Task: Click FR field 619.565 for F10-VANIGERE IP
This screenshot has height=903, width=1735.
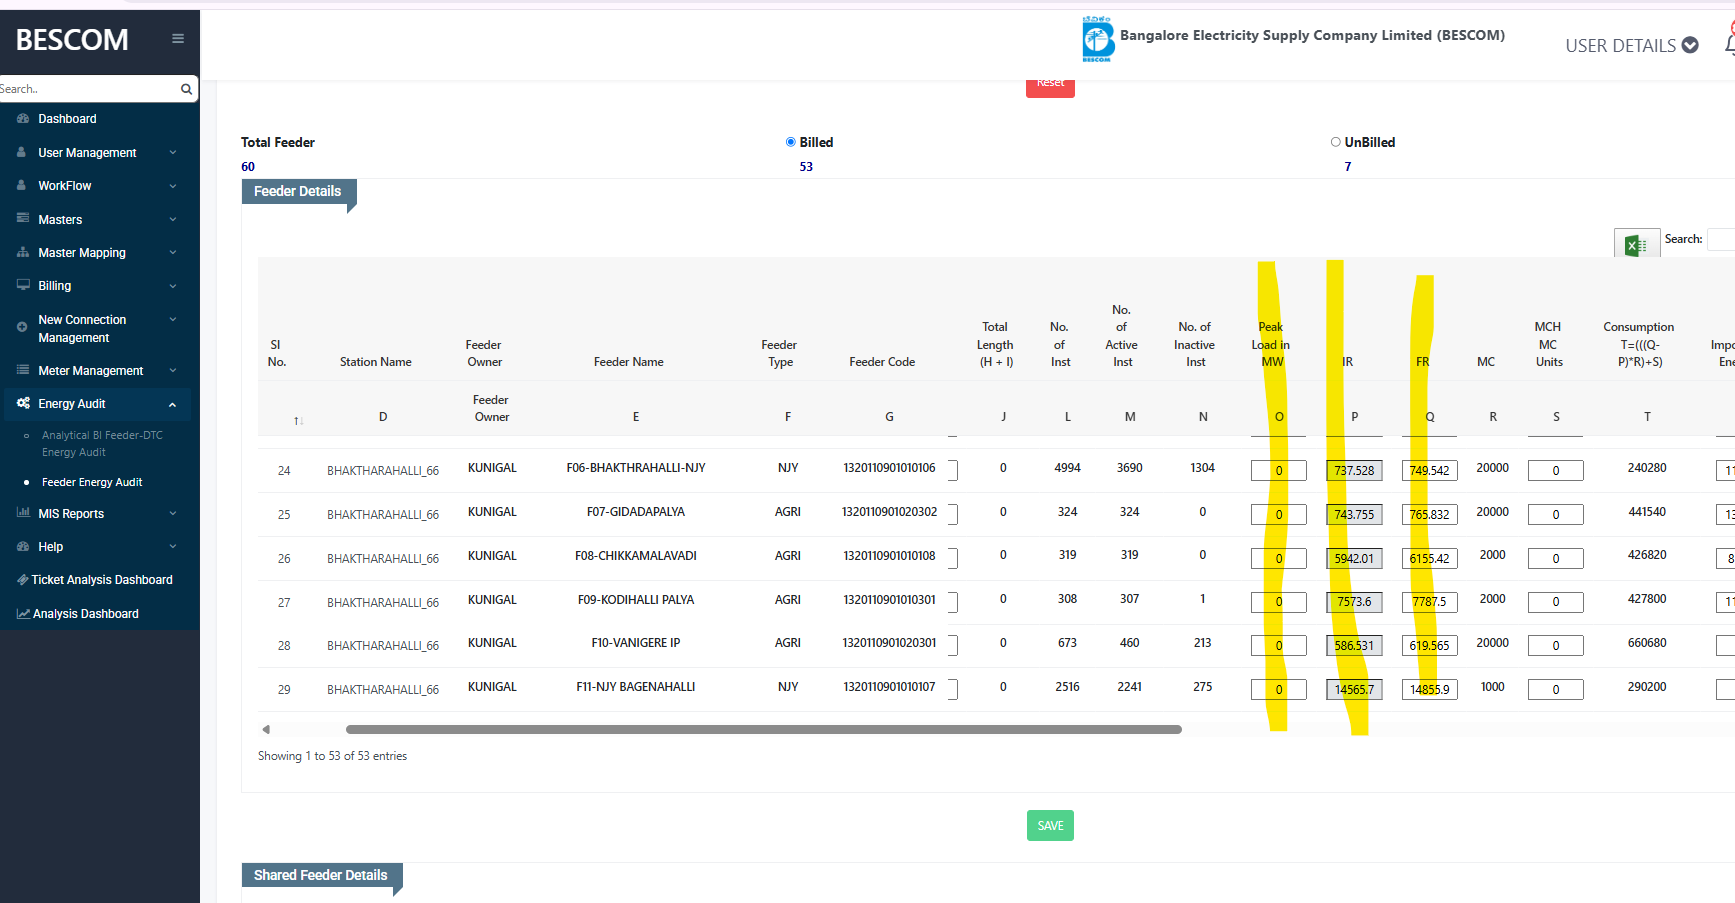Action: click(x=1429, y=645)
